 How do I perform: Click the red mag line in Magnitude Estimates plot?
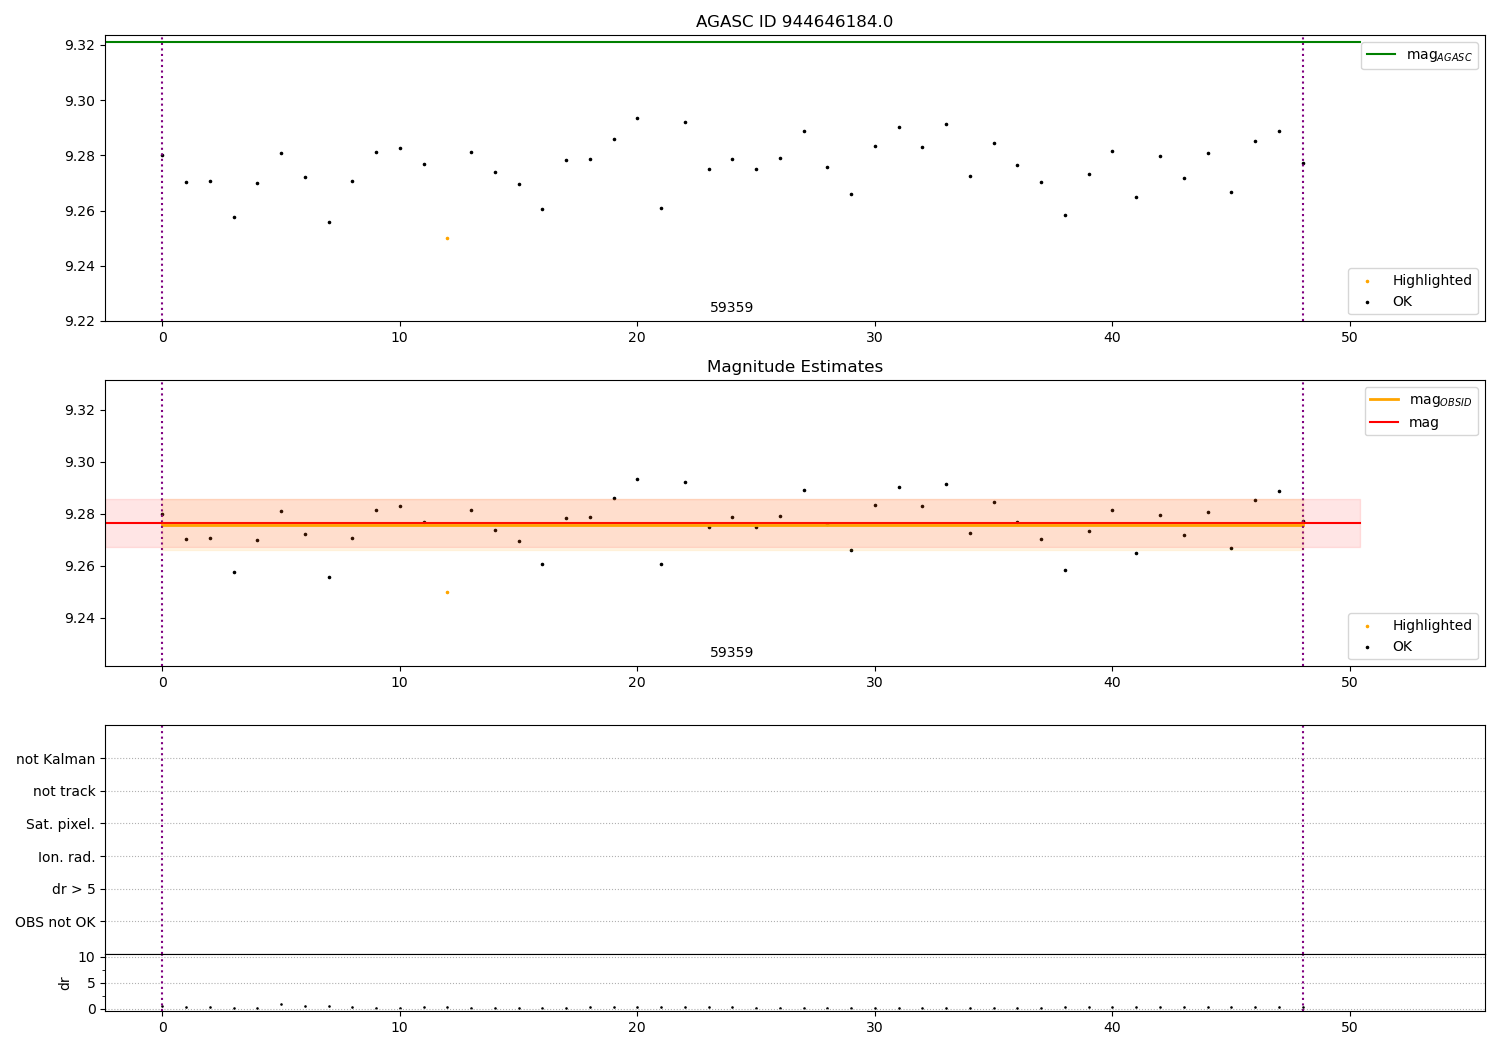(733, 523)
